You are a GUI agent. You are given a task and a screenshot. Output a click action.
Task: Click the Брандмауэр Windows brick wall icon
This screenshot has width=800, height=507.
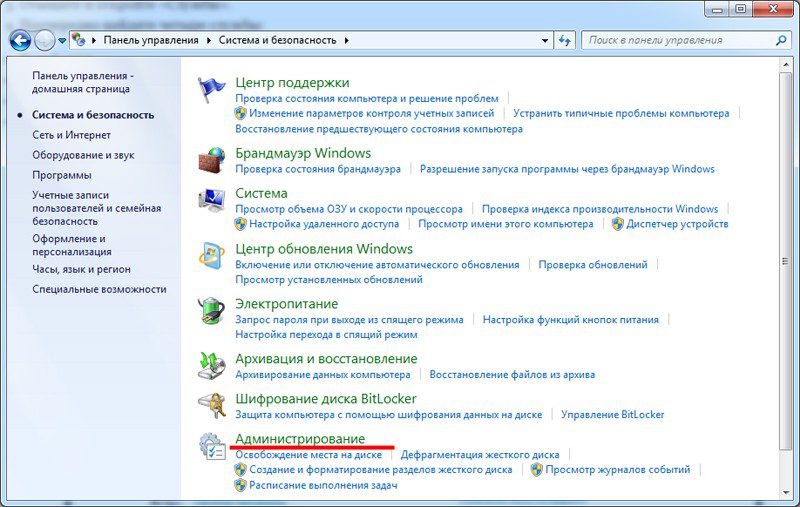211,161
